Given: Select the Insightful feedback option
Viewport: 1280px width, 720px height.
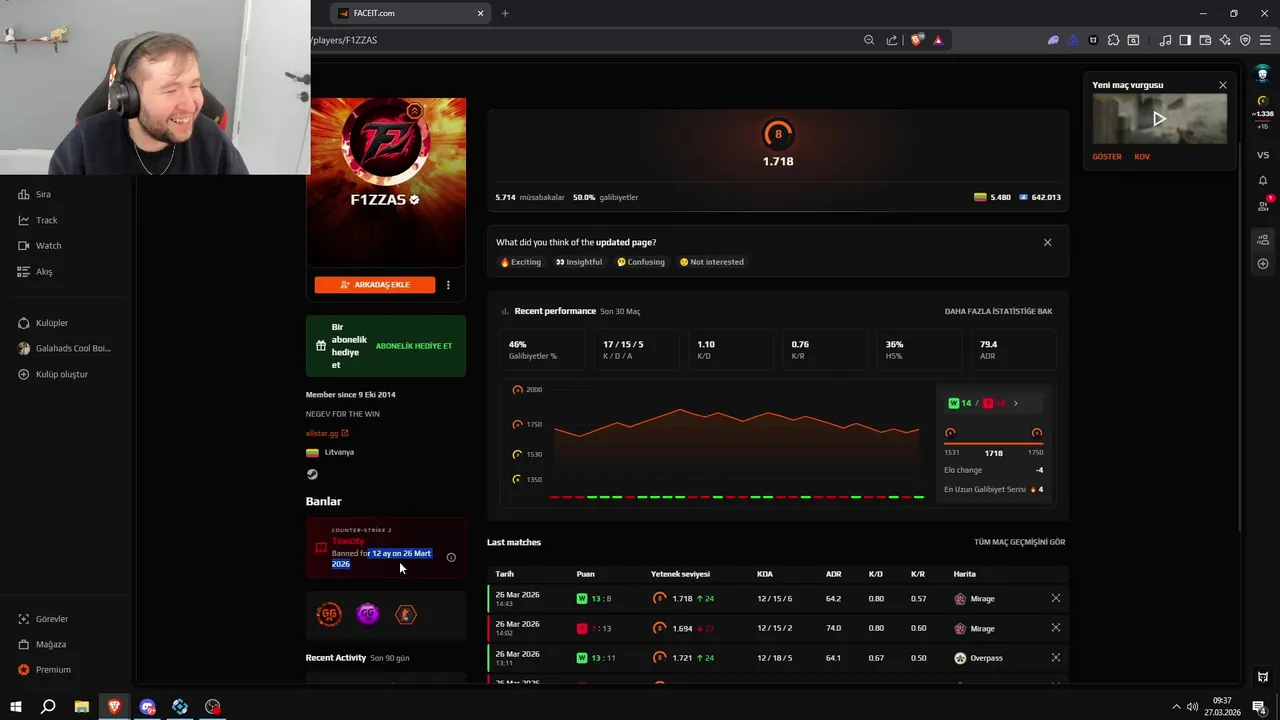Looking at the screenshot, I should click(579, 262).
